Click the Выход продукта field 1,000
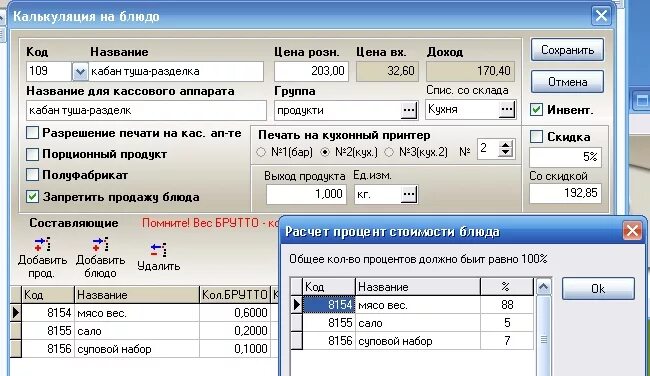The height and width of the screenshot is (376, 650). click(x=306, y=194)
